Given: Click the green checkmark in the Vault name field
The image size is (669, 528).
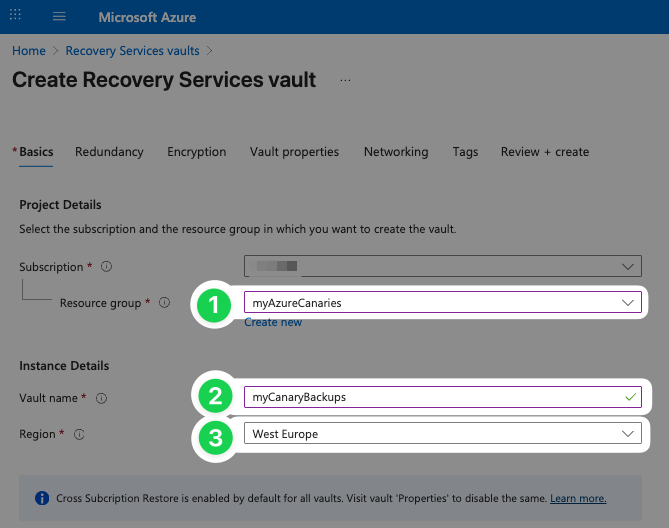Looking at the screenshot, I should pyautogui.click(x=630, y=397).
